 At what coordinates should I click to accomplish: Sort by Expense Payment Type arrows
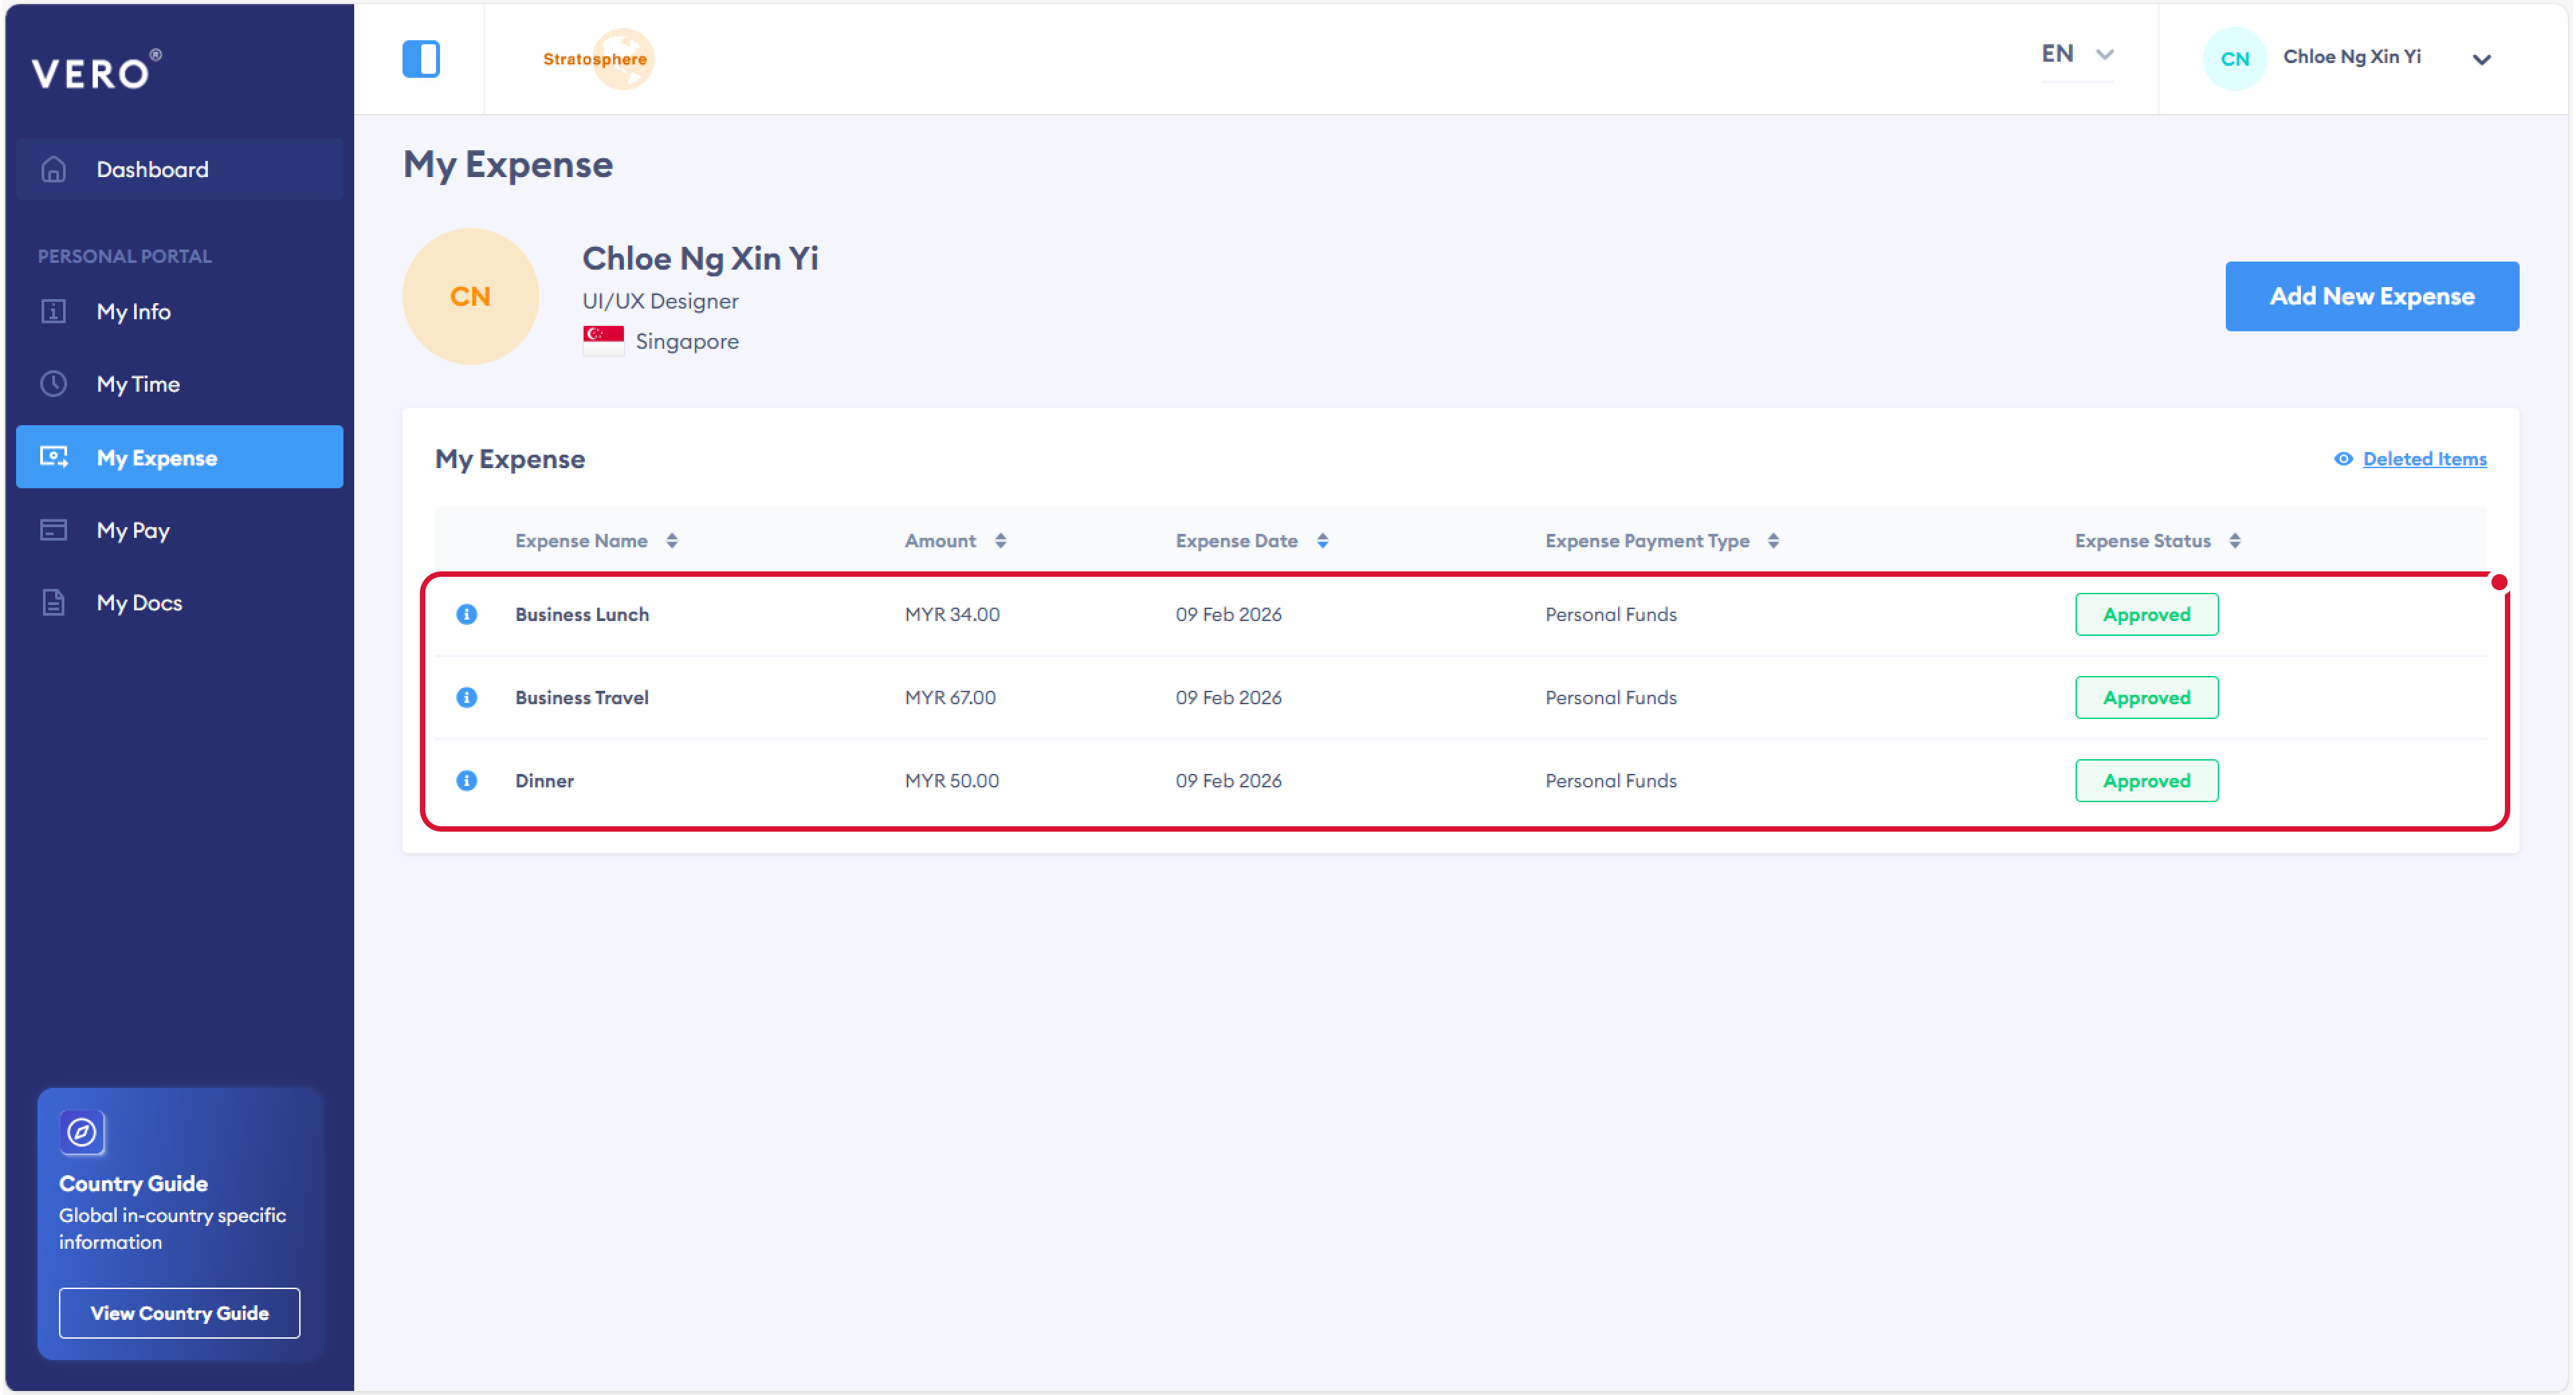(1773, 541)
